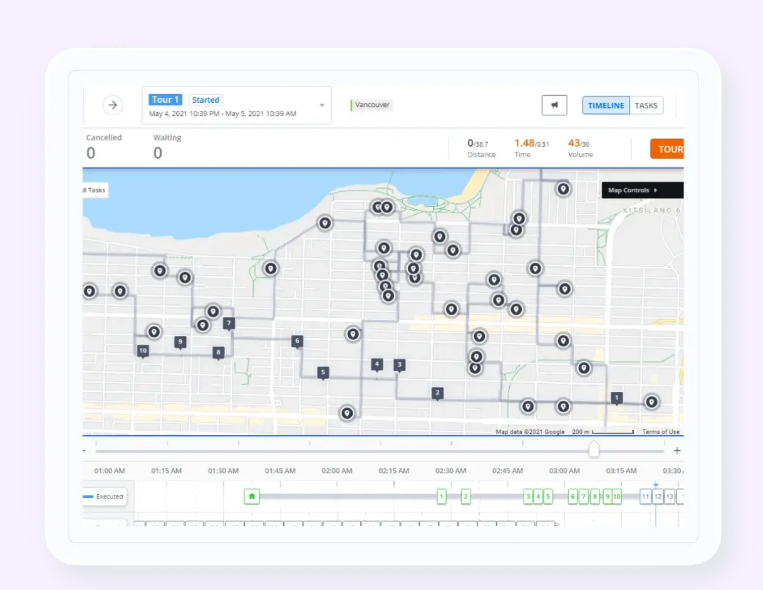763x590 pixels.
Task: Click the Executed legend item
Action: point(104,497)
